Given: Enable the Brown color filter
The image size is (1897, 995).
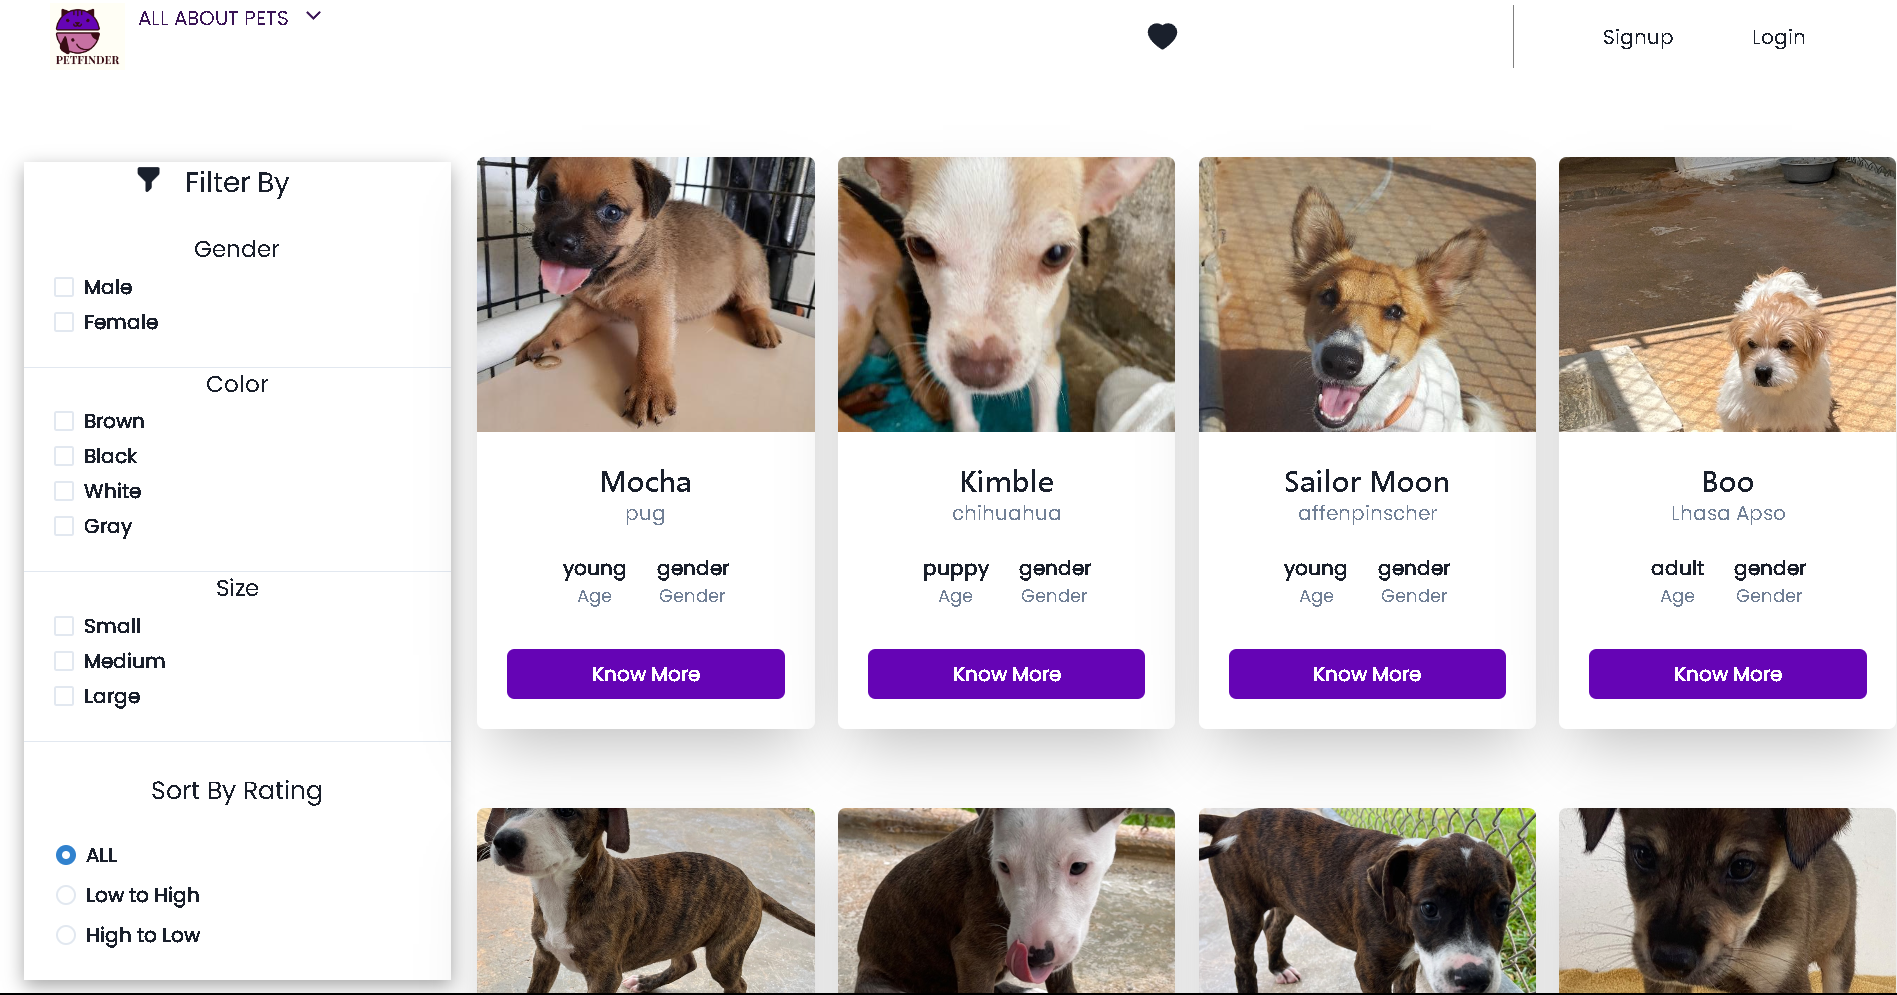Looking at the screenshot, I should pos(64,420).
